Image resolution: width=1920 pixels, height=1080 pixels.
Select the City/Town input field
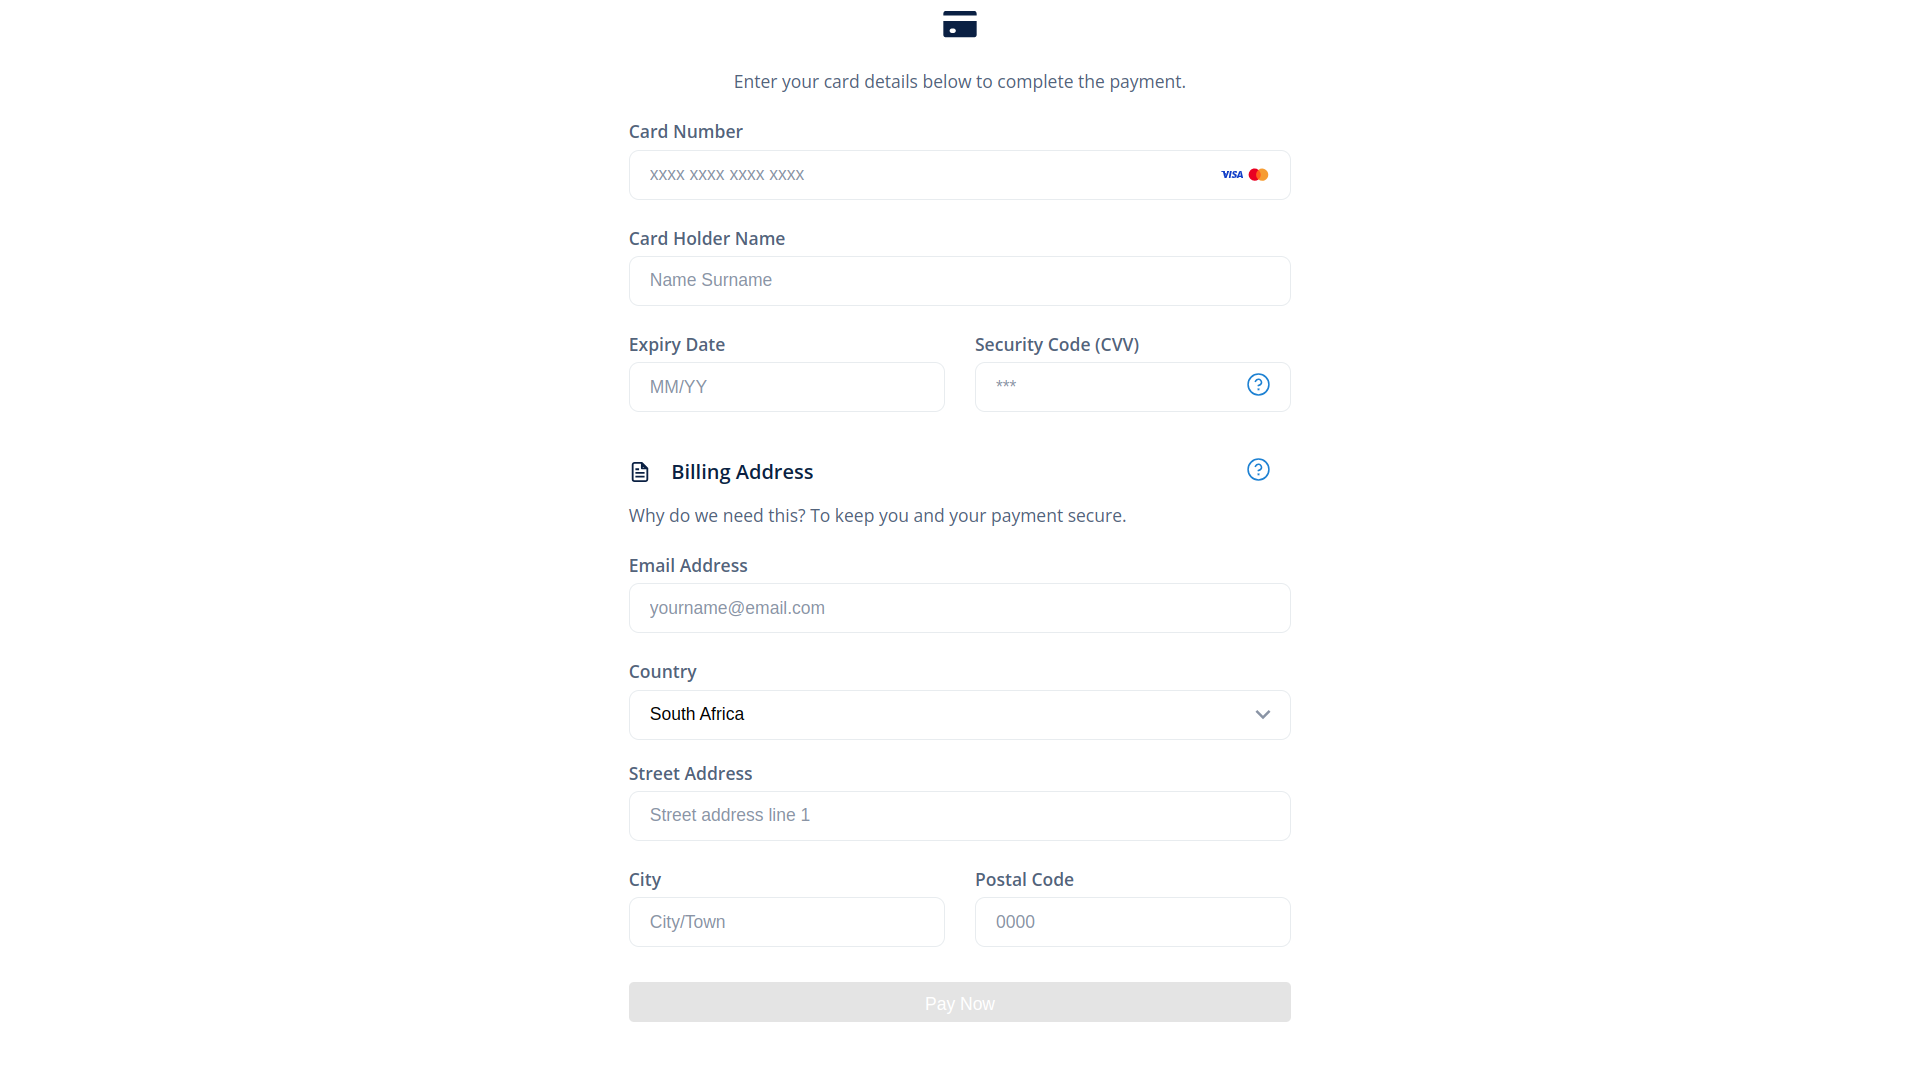coord(786,922)
